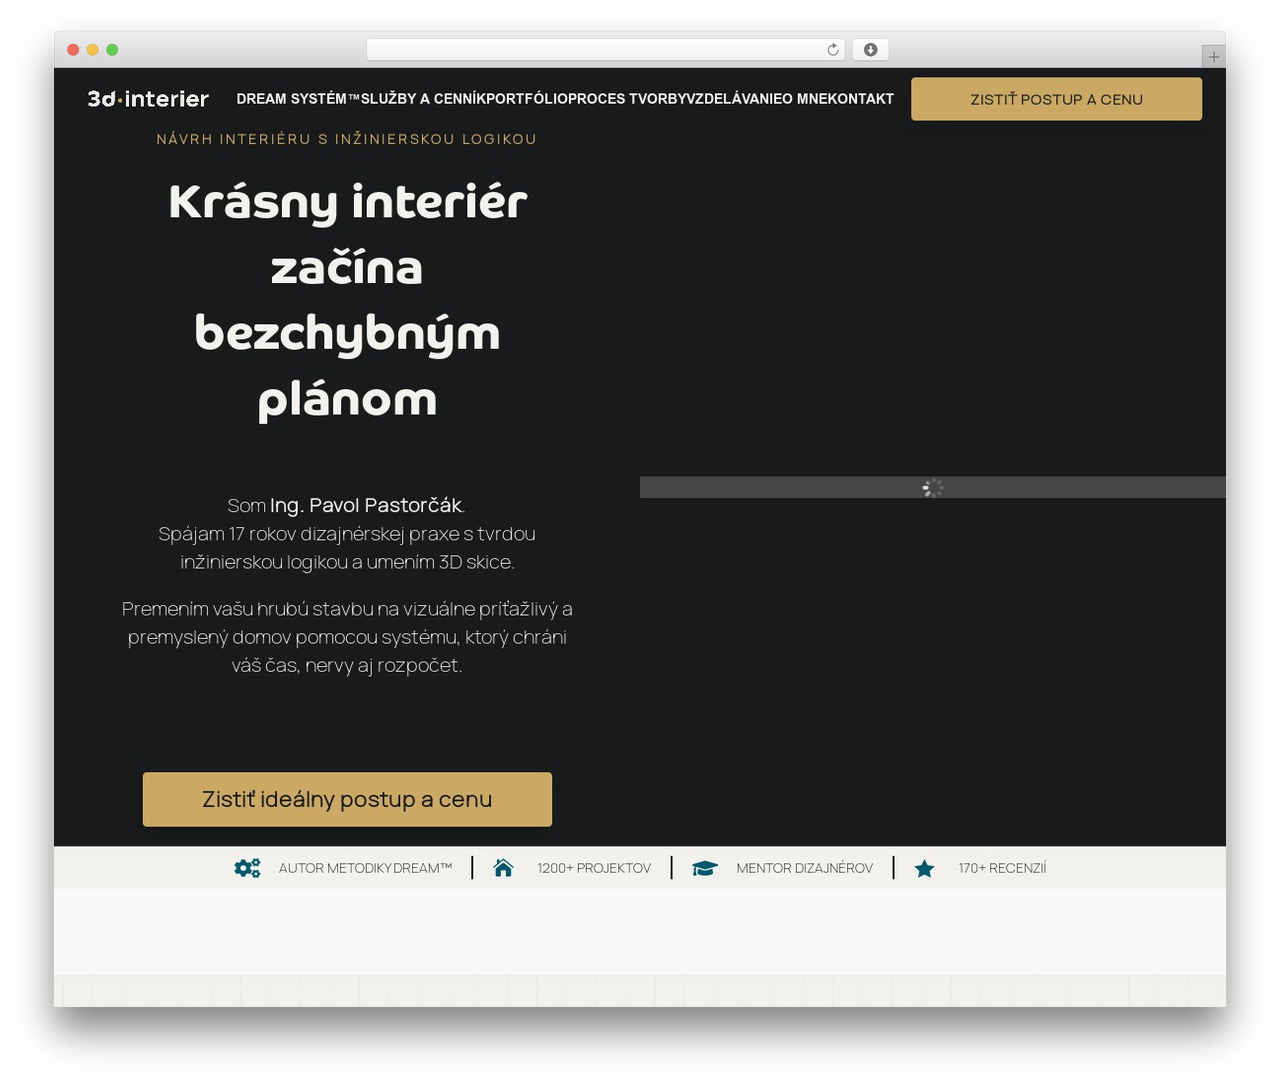This screenshot has width=1280, height=1084.
Task: Click the graduation cap icon for mentor
Action: [705, 868]
